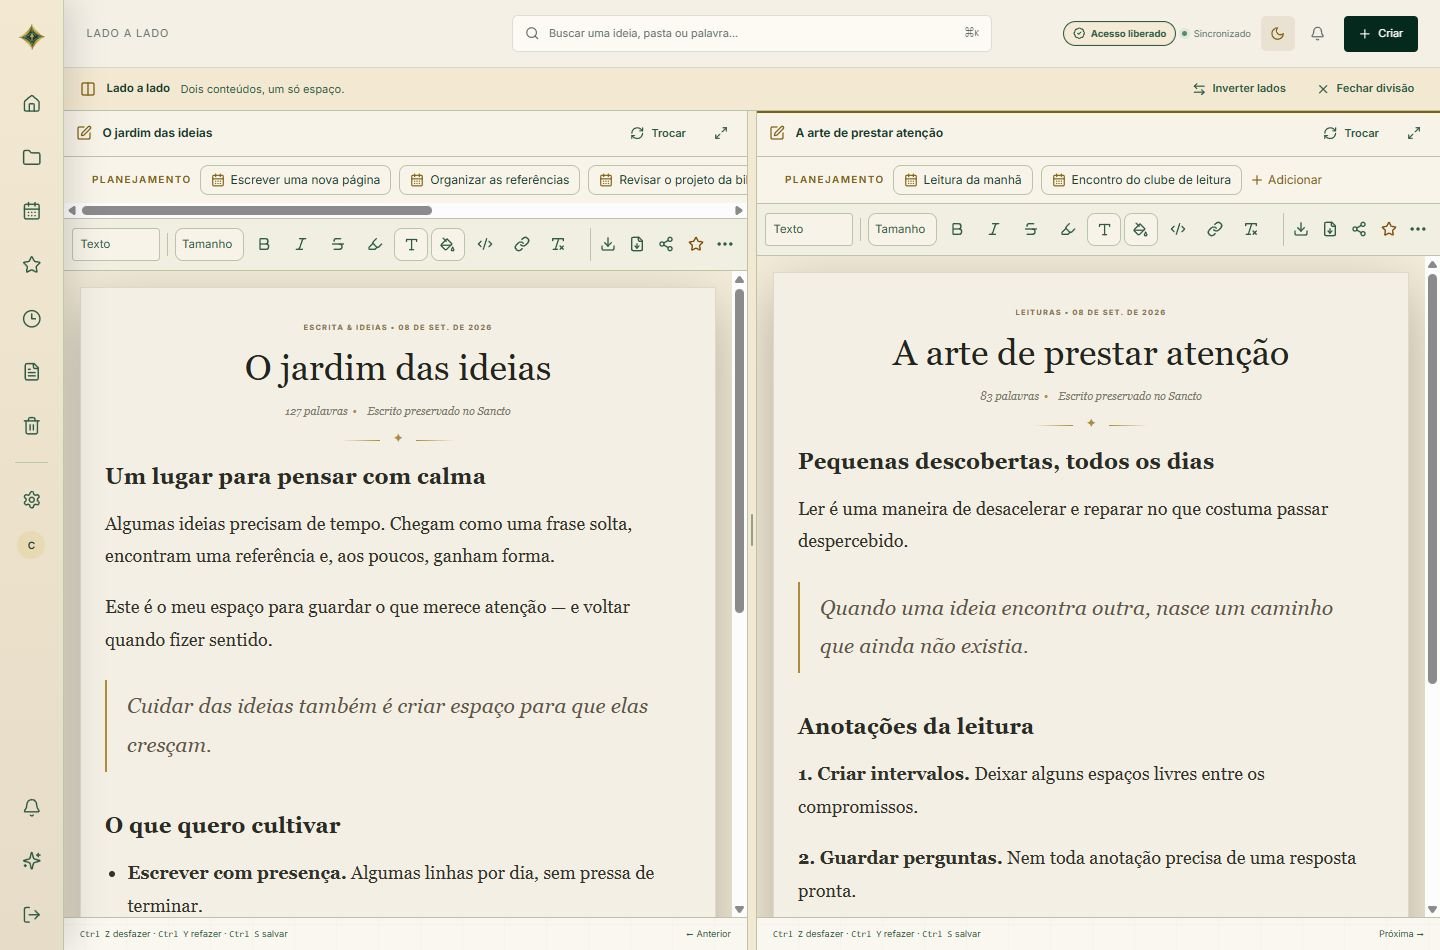Insert link in right toolbar
This screenshot has width=1440, height=950.
[1215, 229]
